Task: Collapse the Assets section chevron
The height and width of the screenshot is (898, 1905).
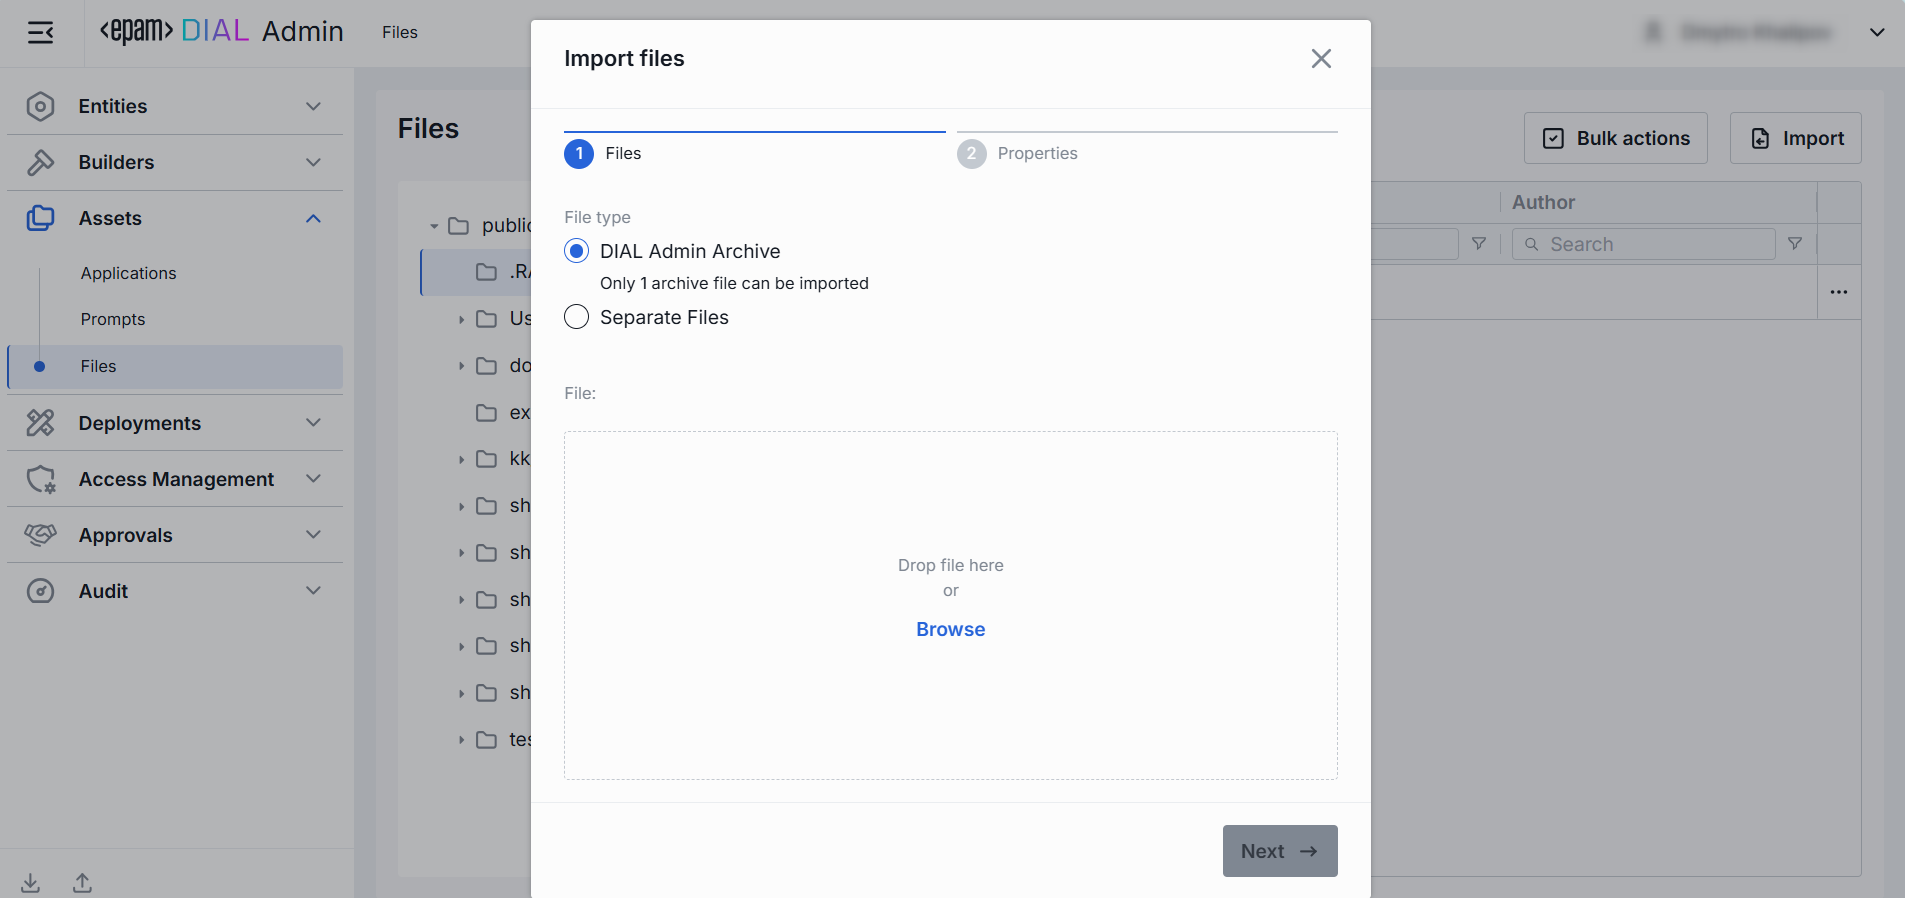Action: (313, 218)
